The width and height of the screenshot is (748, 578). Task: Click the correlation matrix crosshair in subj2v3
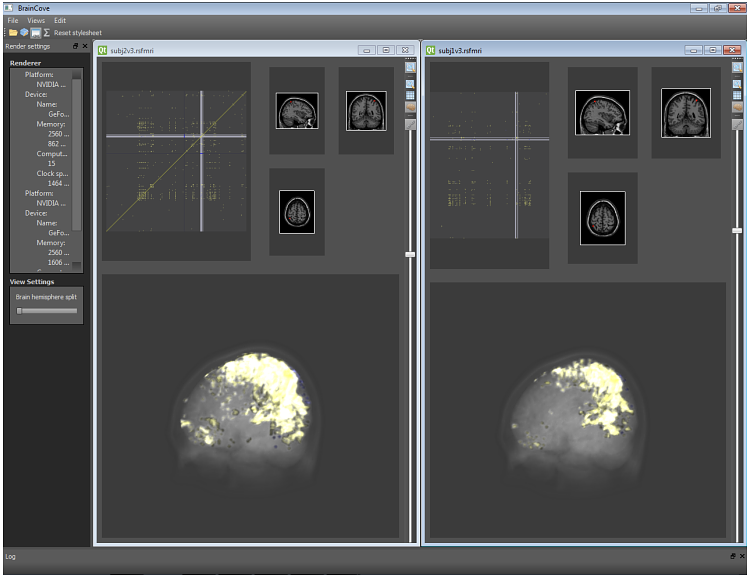tap(201, 136)
